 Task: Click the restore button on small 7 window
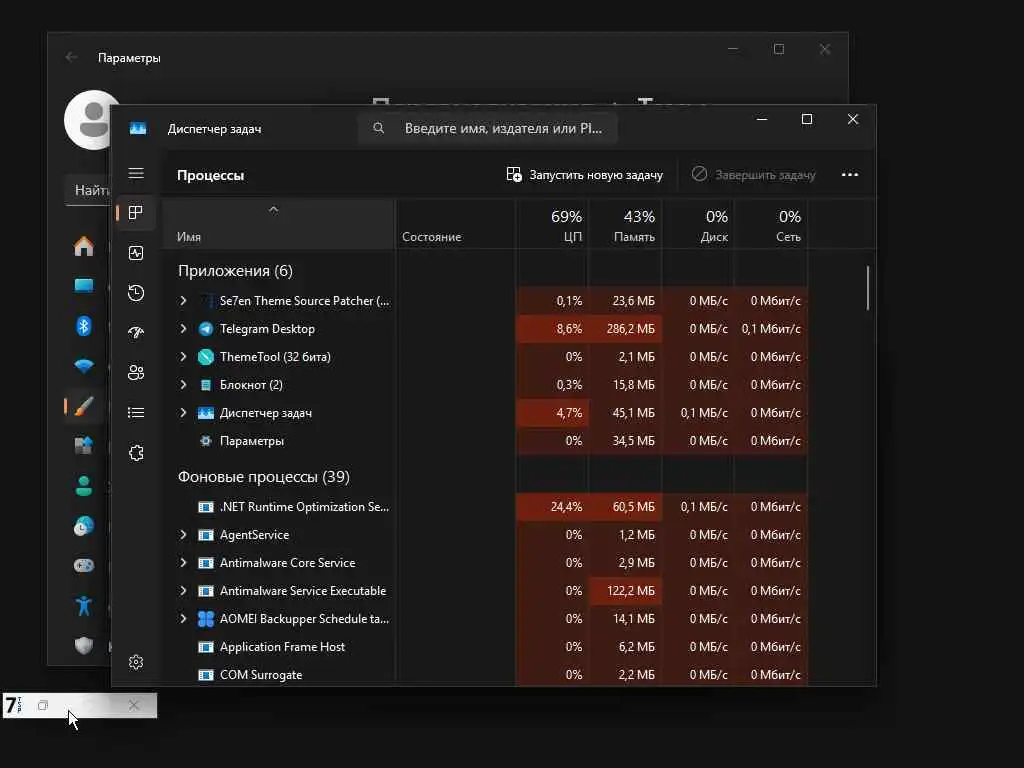pyautogui.click(x=43, y=705)
